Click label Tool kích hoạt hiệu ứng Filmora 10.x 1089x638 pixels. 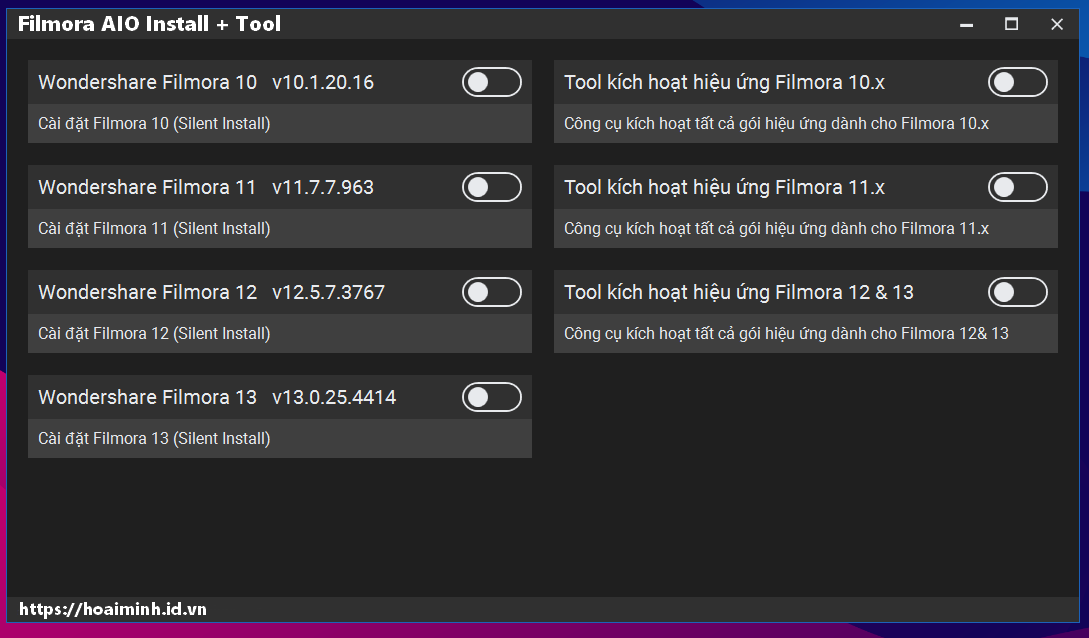pyautogui.click(x=724, y=83)
